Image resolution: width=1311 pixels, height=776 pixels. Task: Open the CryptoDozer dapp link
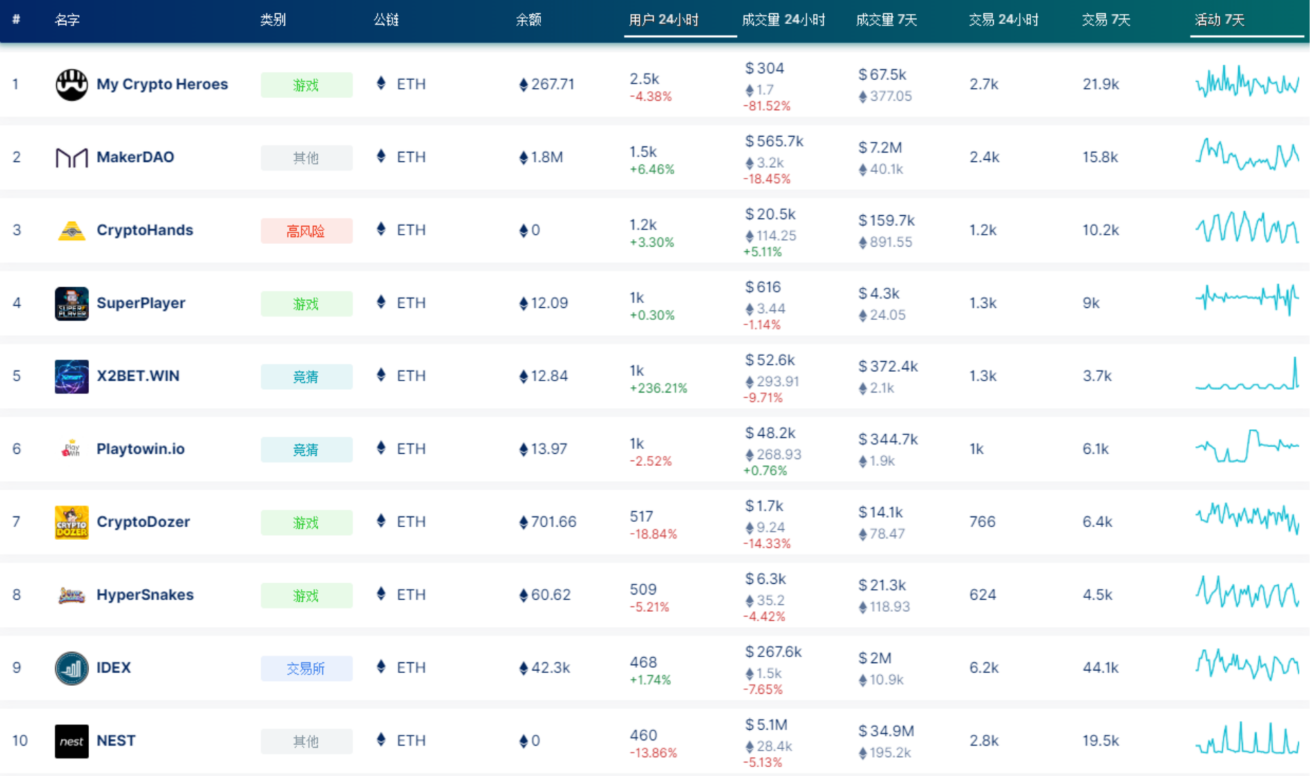tap(143, 522)
